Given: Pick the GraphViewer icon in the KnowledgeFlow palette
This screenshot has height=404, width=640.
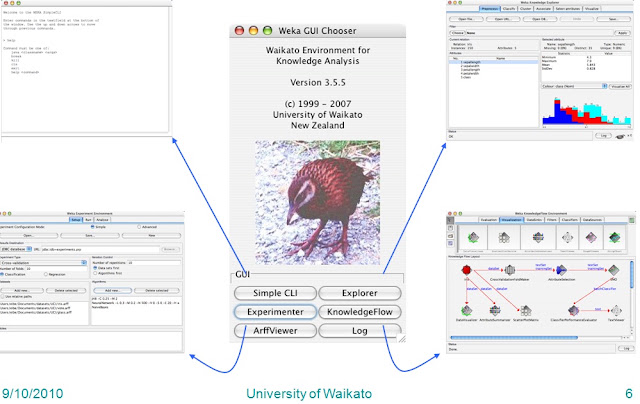Looking at the screenshot, I should pos(591,238).
